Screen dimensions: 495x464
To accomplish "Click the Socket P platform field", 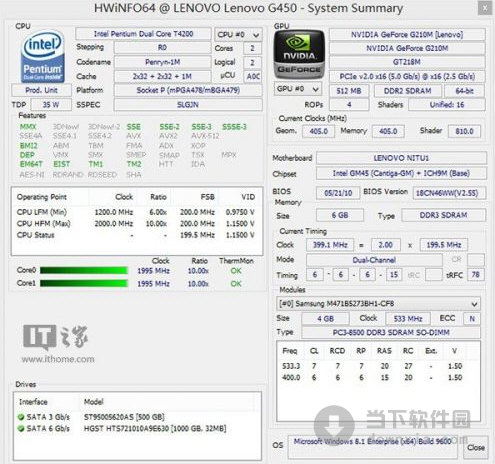I will [188, 90].
